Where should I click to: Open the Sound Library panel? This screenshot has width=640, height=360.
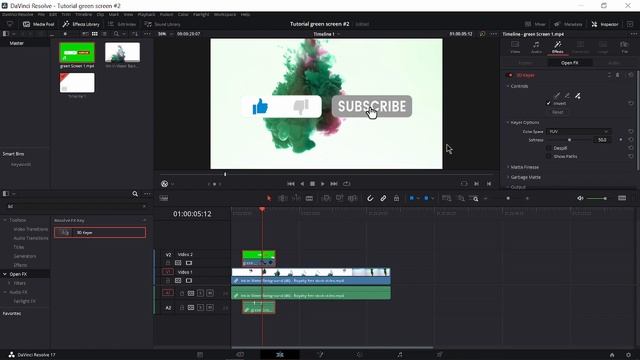click(x=162, y=24)
